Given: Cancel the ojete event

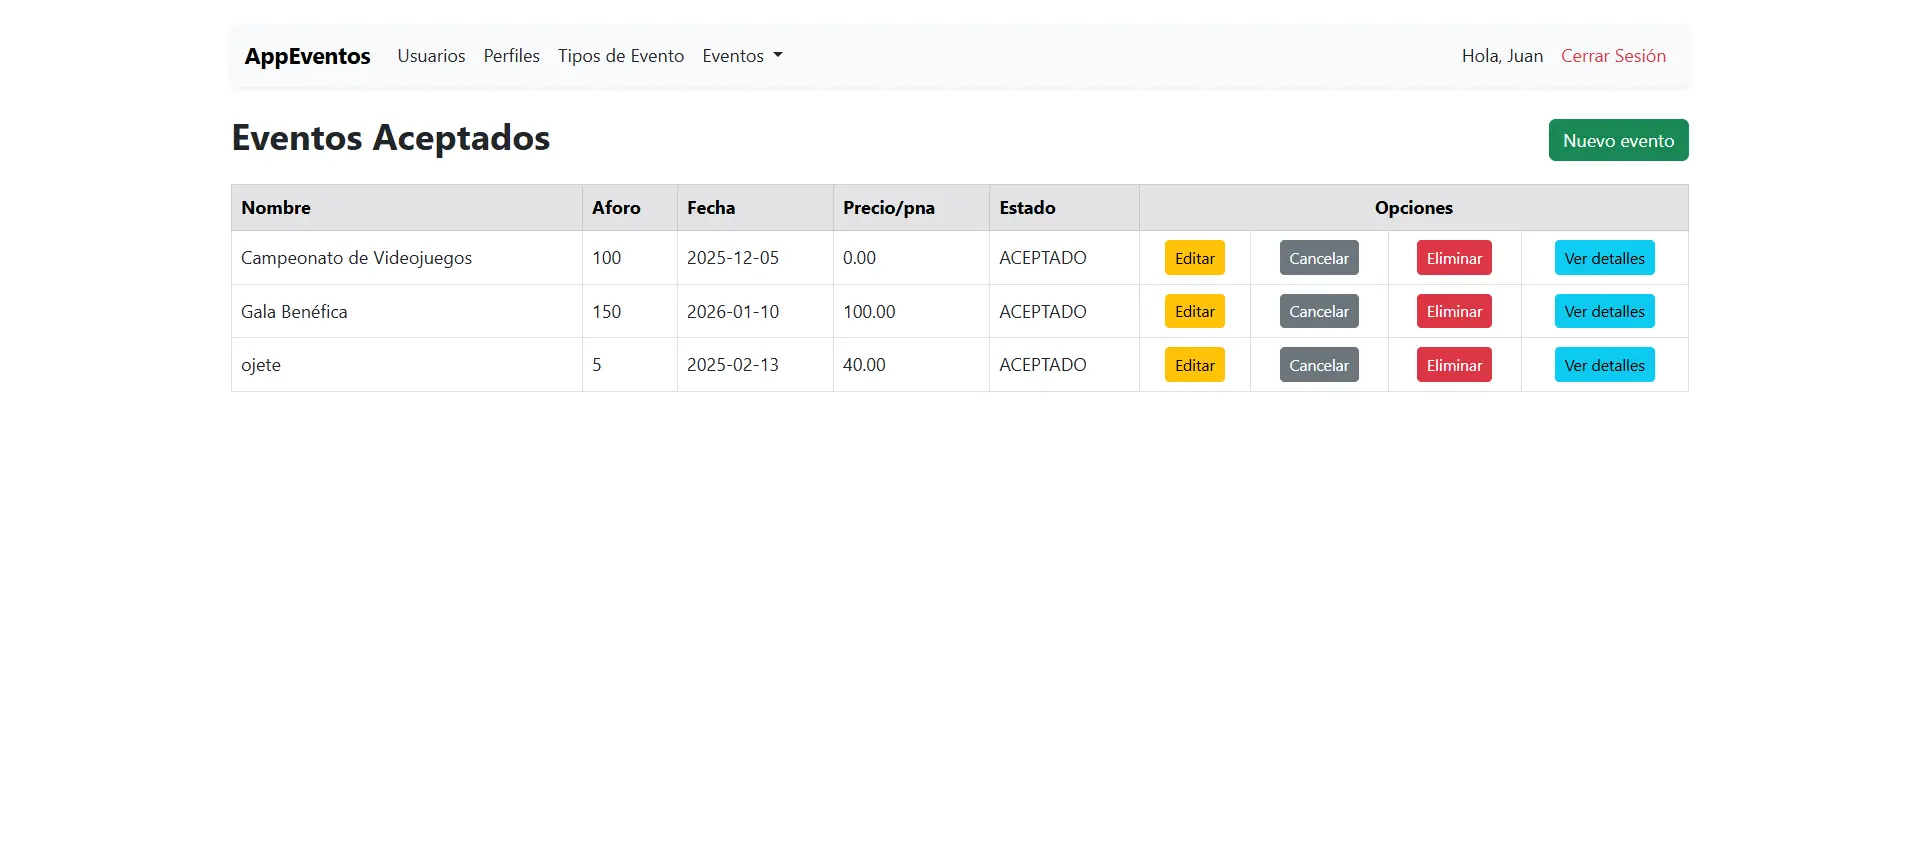Looking at the screenshot, I should 1318,365.
